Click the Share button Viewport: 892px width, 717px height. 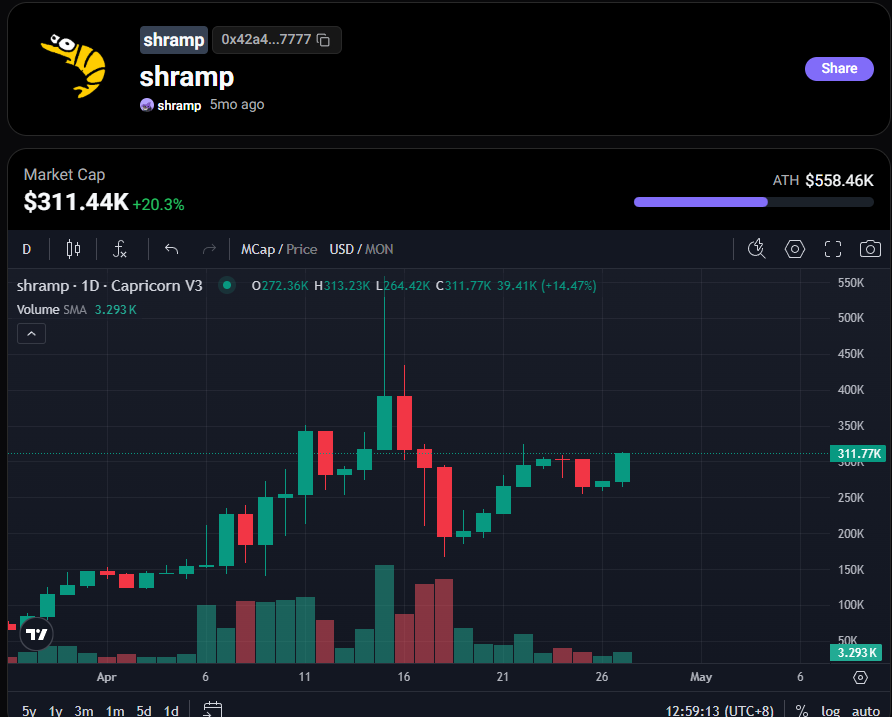839,68
